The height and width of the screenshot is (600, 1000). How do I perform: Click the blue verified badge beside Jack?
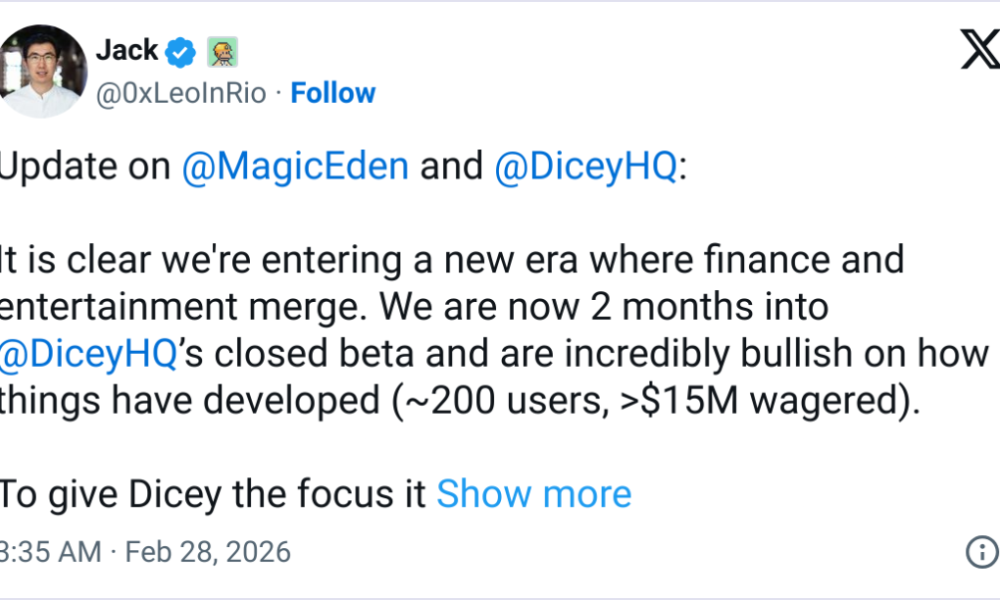tap(181, 51)
